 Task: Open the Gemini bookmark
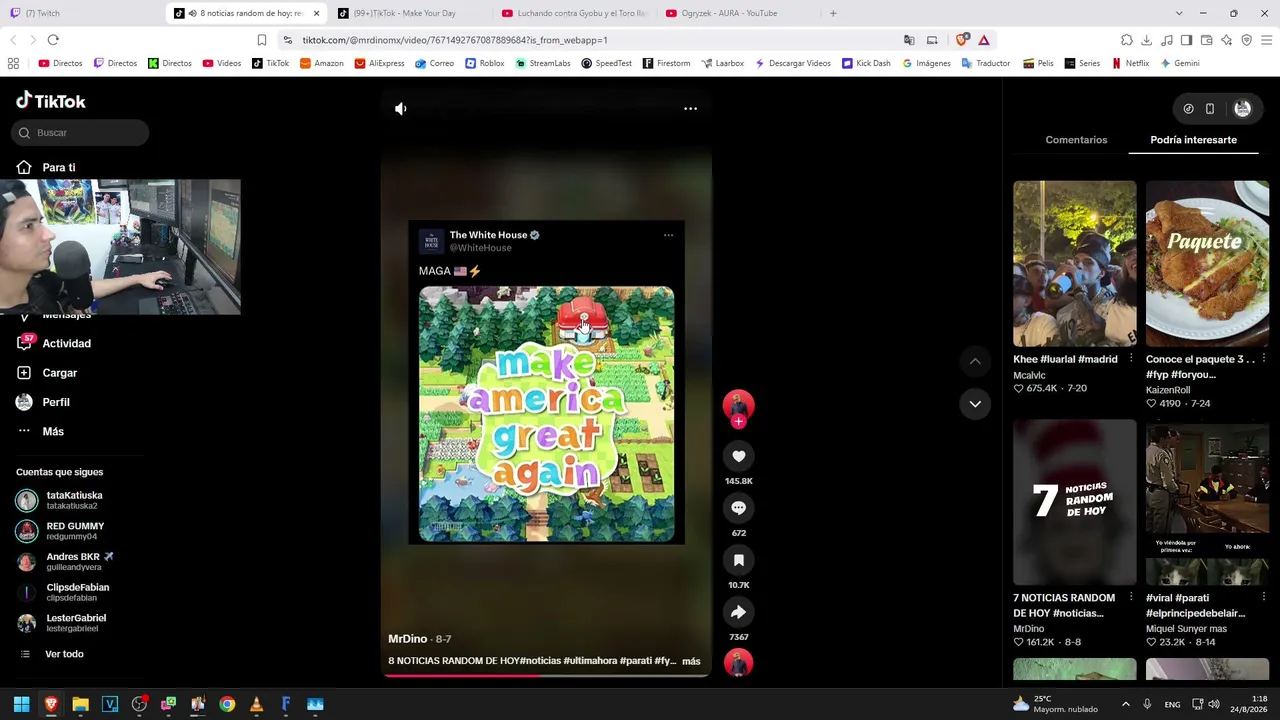(x=1180, y=63)
